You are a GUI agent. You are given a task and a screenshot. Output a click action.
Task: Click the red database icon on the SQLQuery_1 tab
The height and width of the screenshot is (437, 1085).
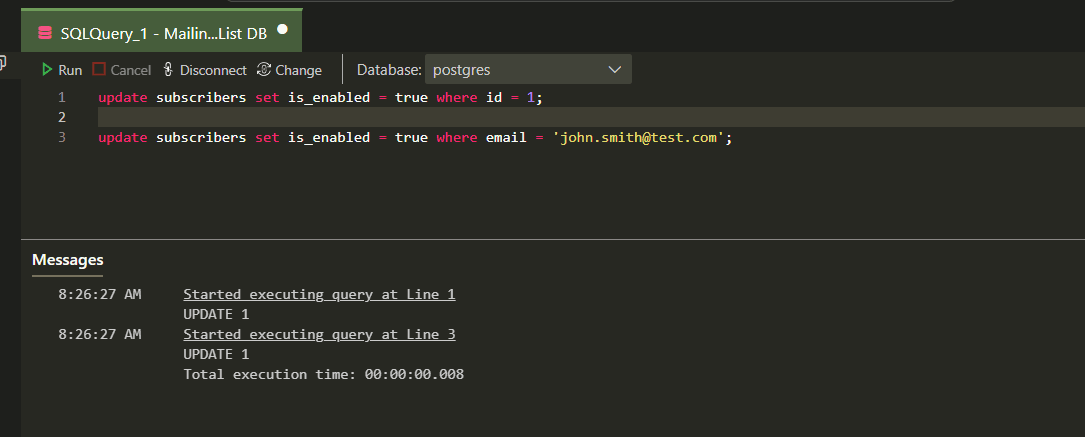click(x=44, y=33)
